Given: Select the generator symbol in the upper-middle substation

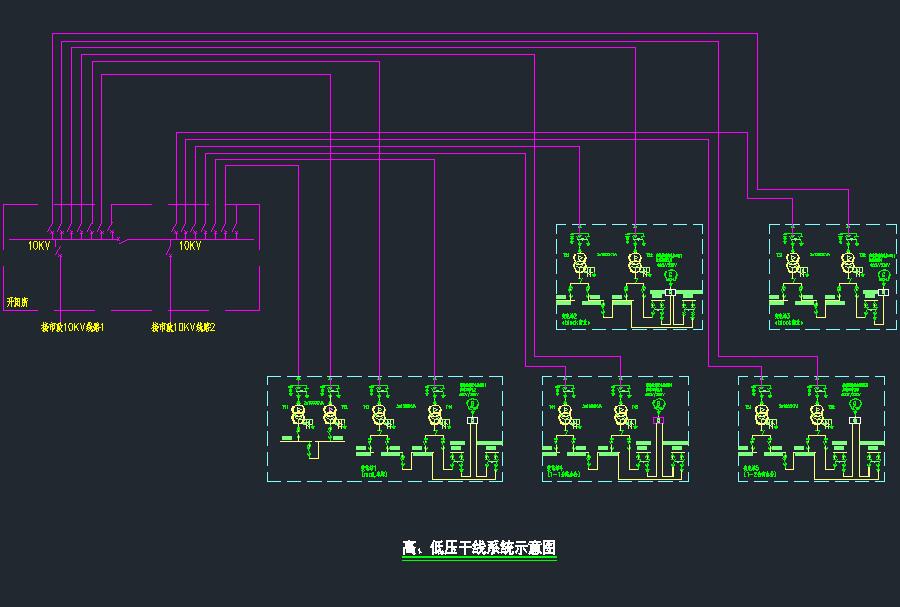Looking at the screenshot, I should (672, 275).
